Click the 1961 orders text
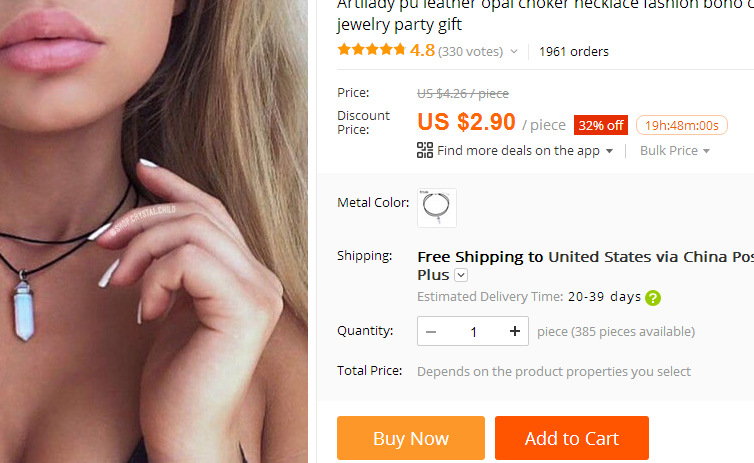This screenshot has height=463, width=754. pyautogui.click(x=574, y=51)
